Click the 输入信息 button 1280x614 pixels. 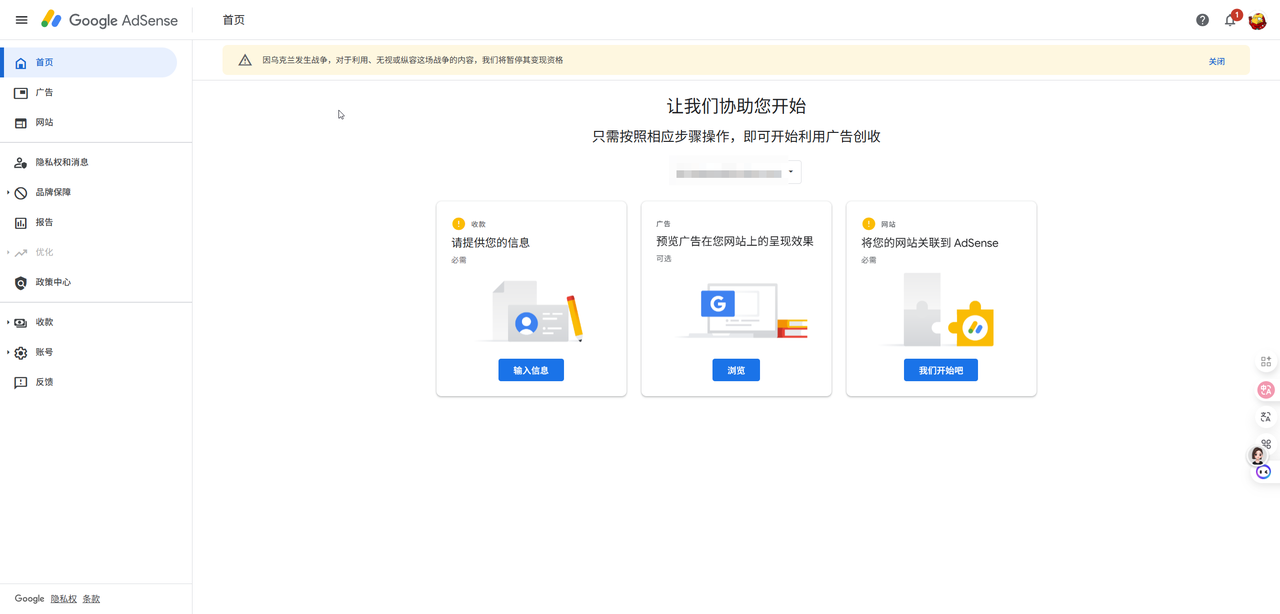coord(531,370)
